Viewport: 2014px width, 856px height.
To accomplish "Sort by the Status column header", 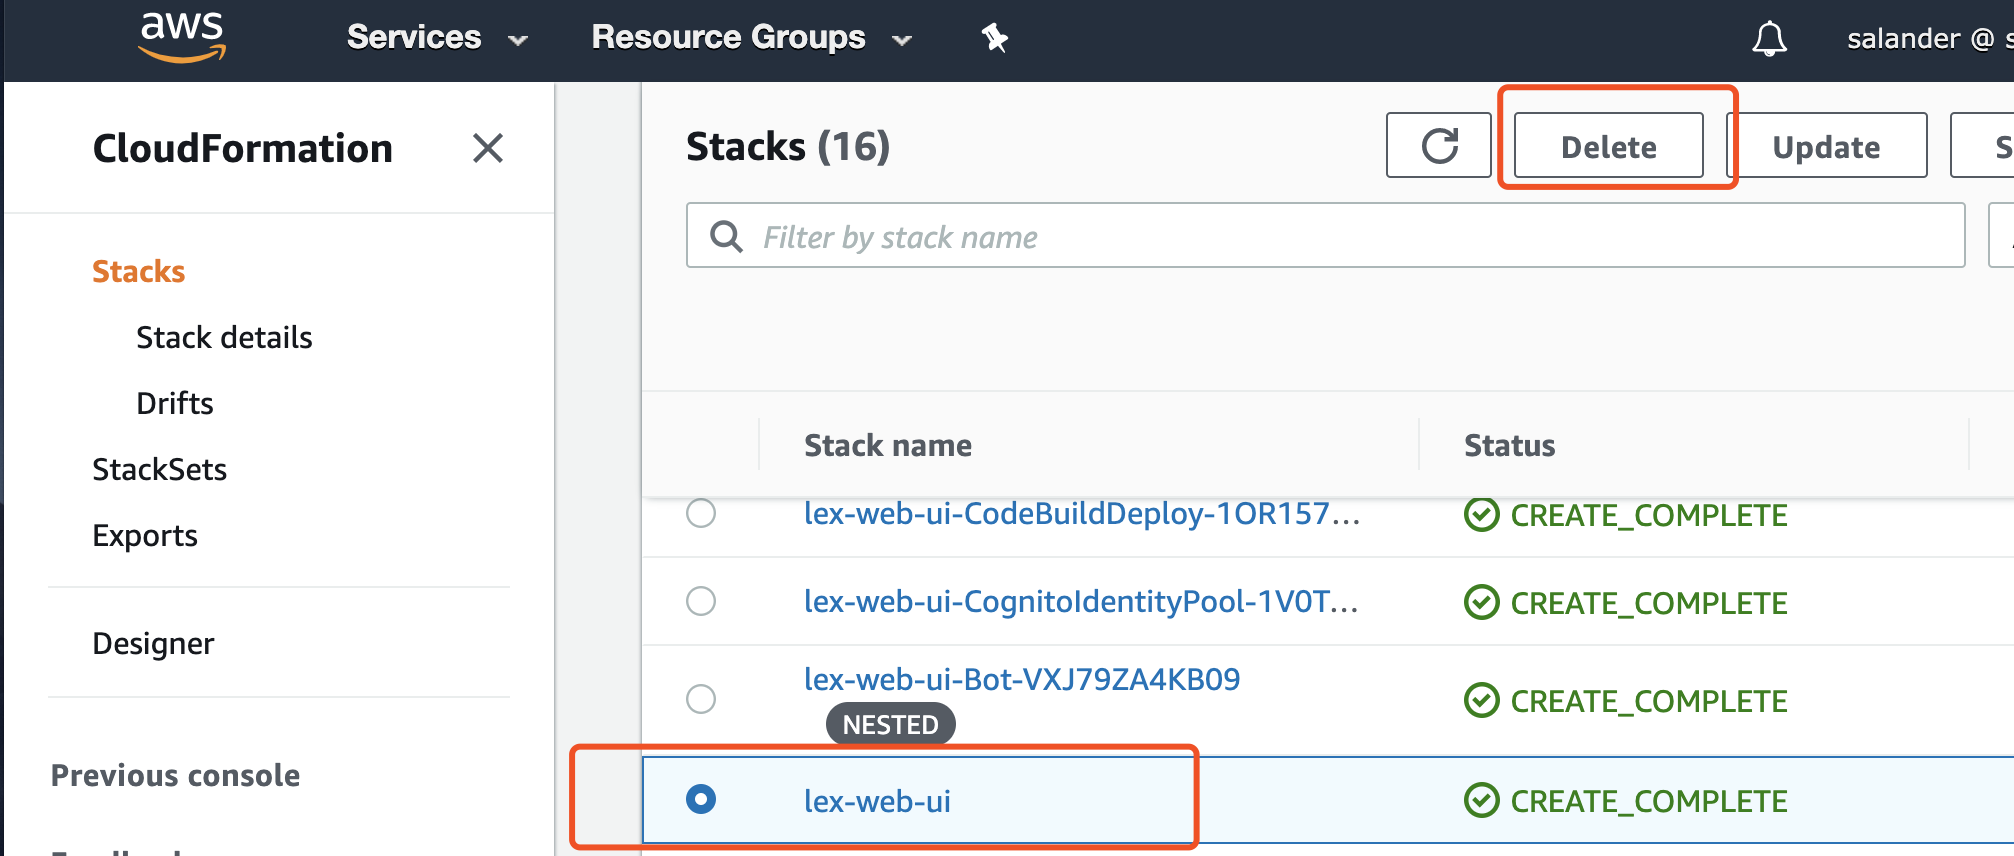I will (1510, 445).
